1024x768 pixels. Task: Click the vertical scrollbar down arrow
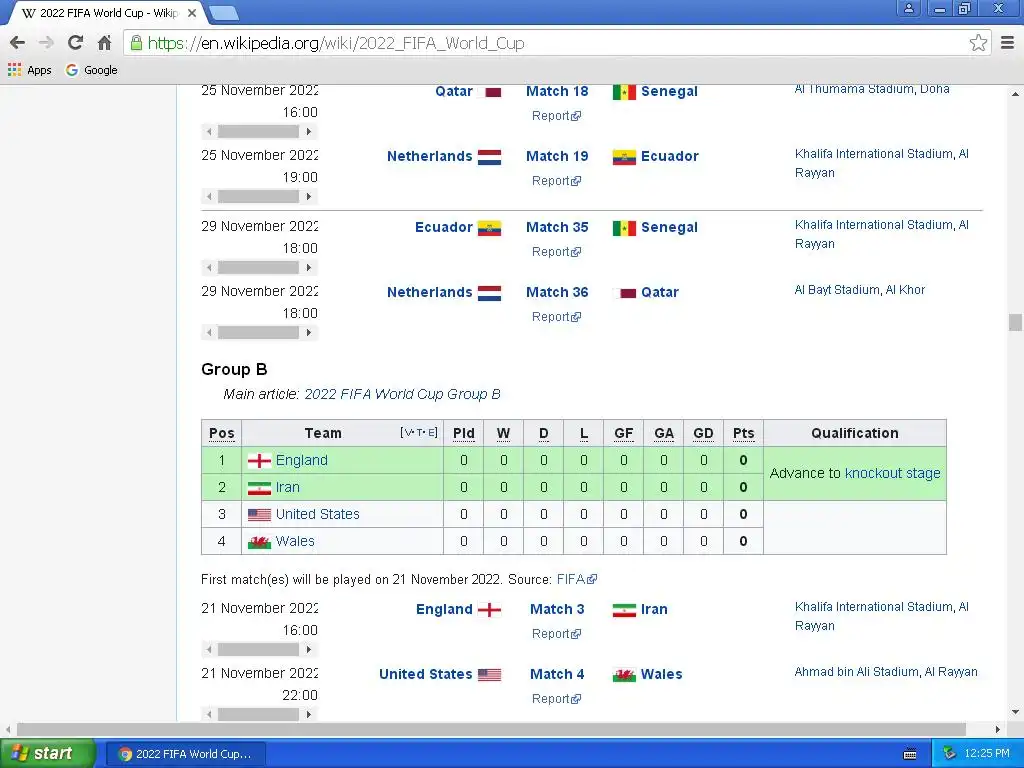[x=1015, y=712]
